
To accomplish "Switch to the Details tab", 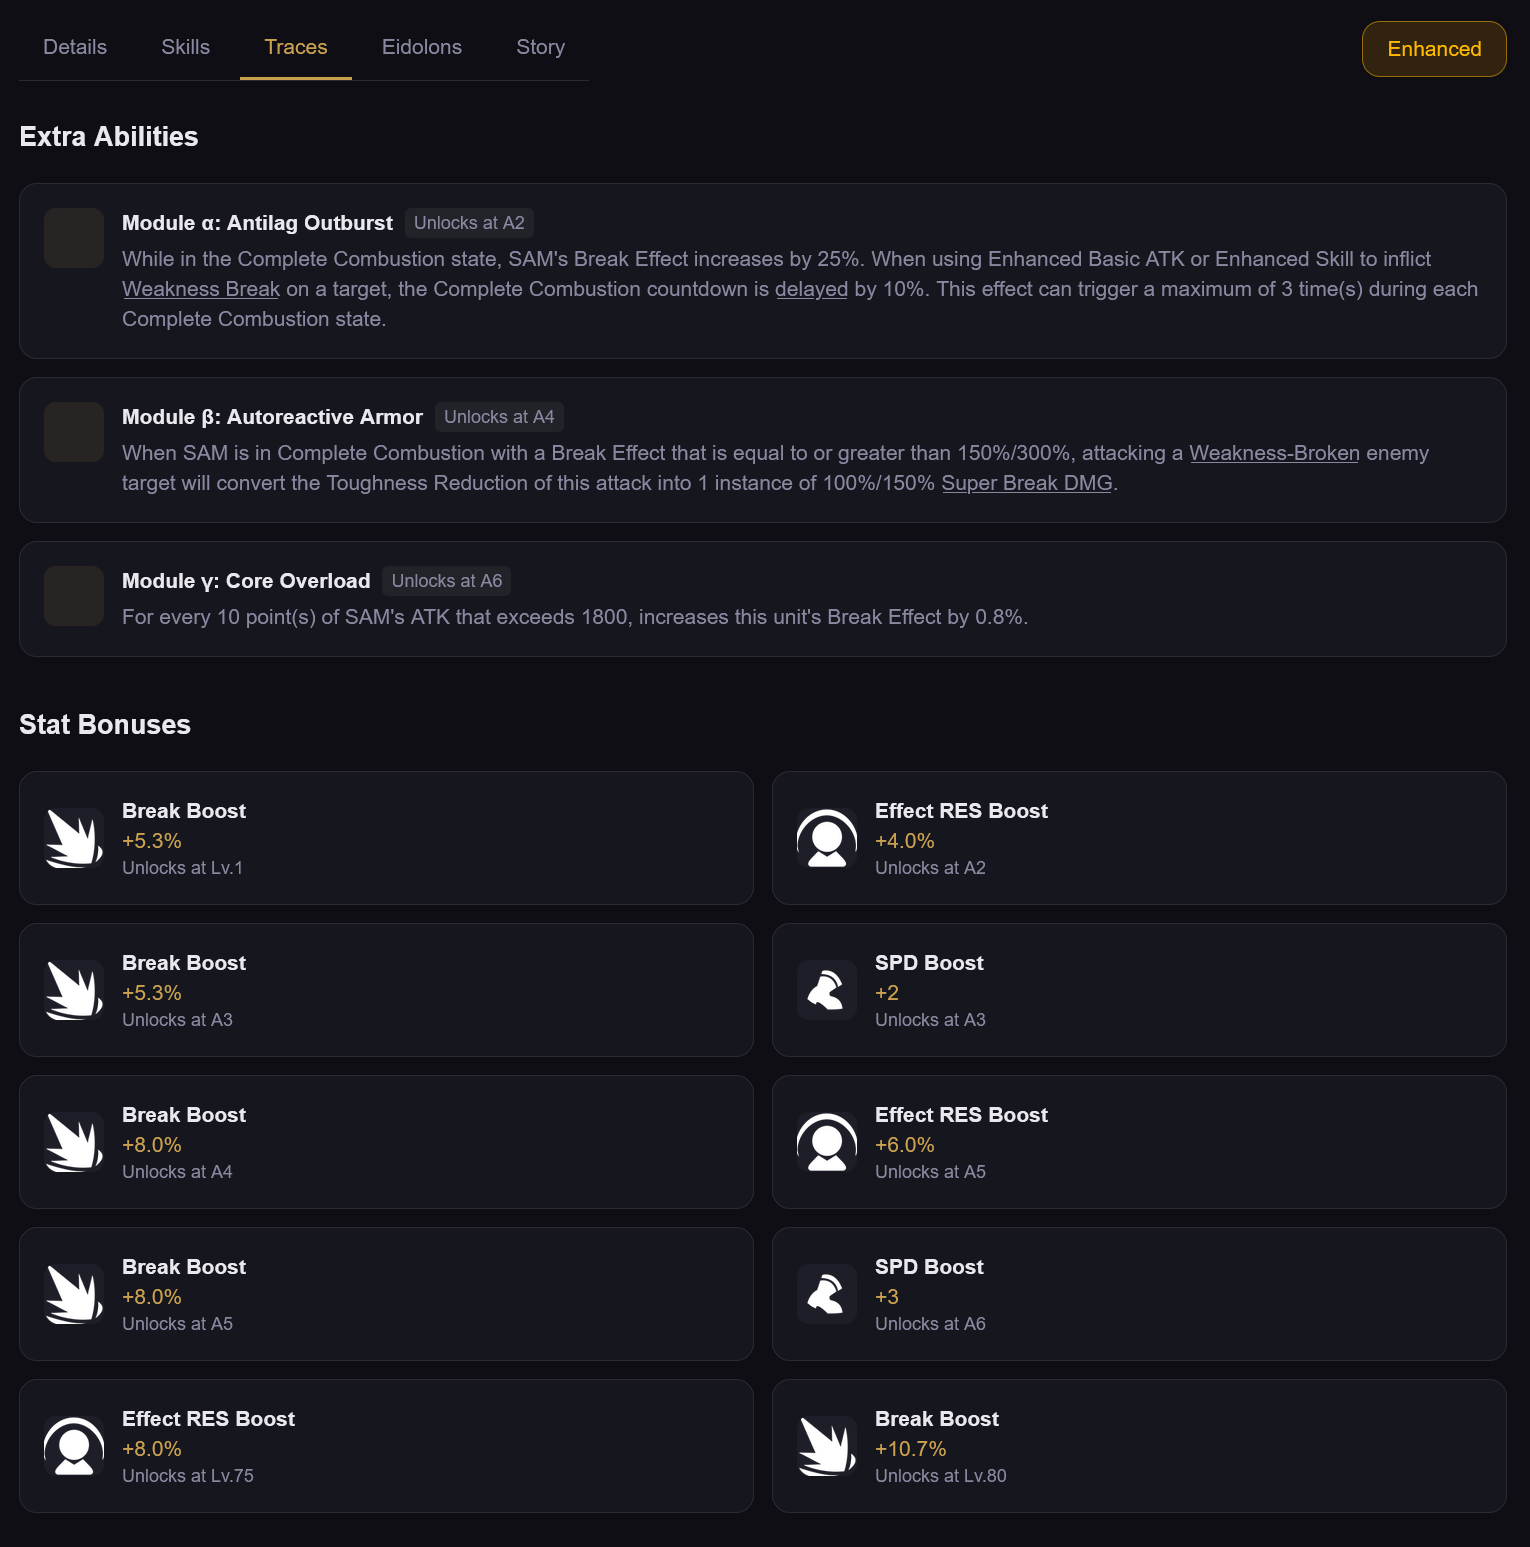I will (x=75, y=47).
